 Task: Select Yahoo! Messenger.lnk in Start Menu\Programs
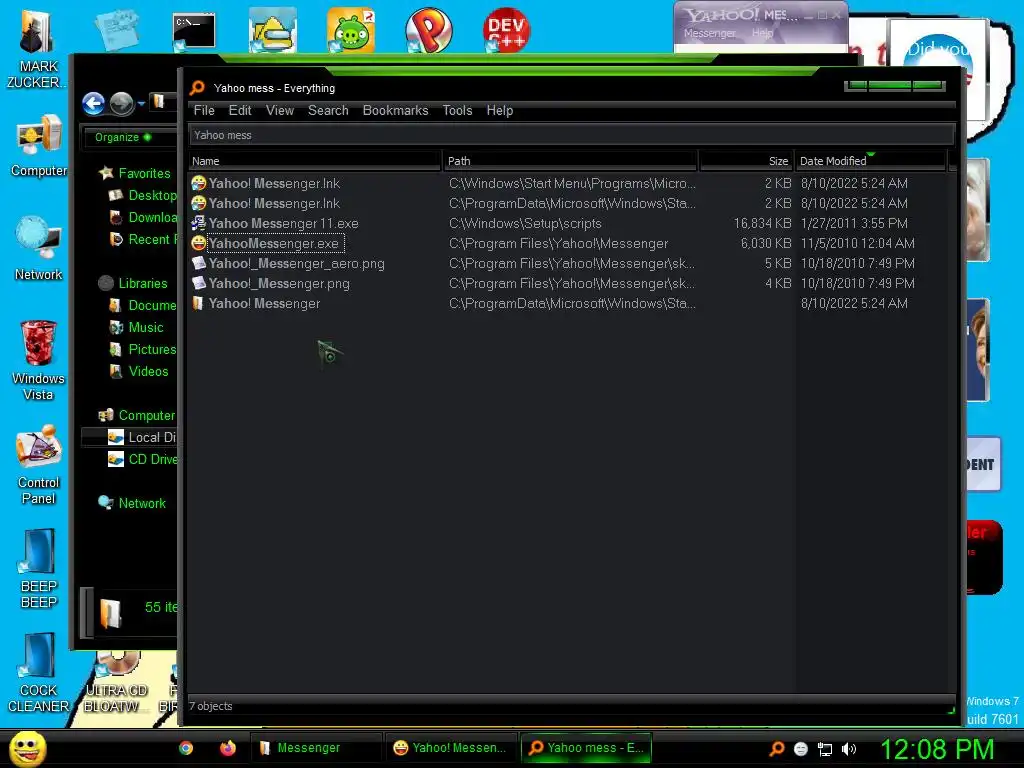pos(274,184)
